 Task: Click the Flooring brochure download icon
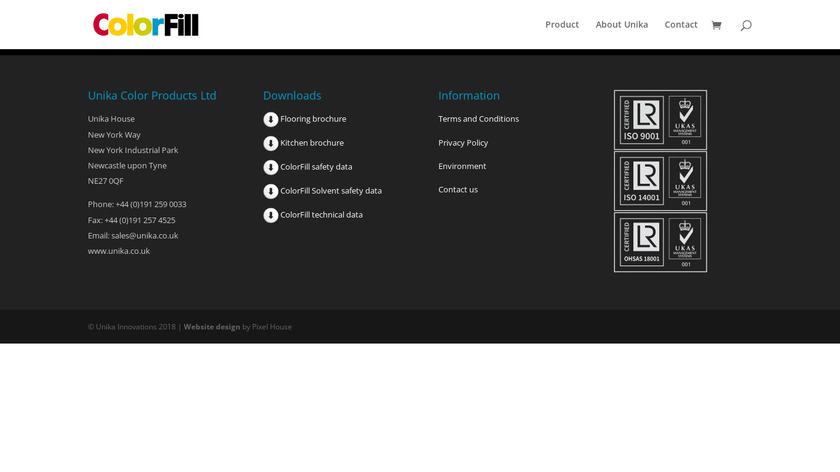click(x=271, y=119)
